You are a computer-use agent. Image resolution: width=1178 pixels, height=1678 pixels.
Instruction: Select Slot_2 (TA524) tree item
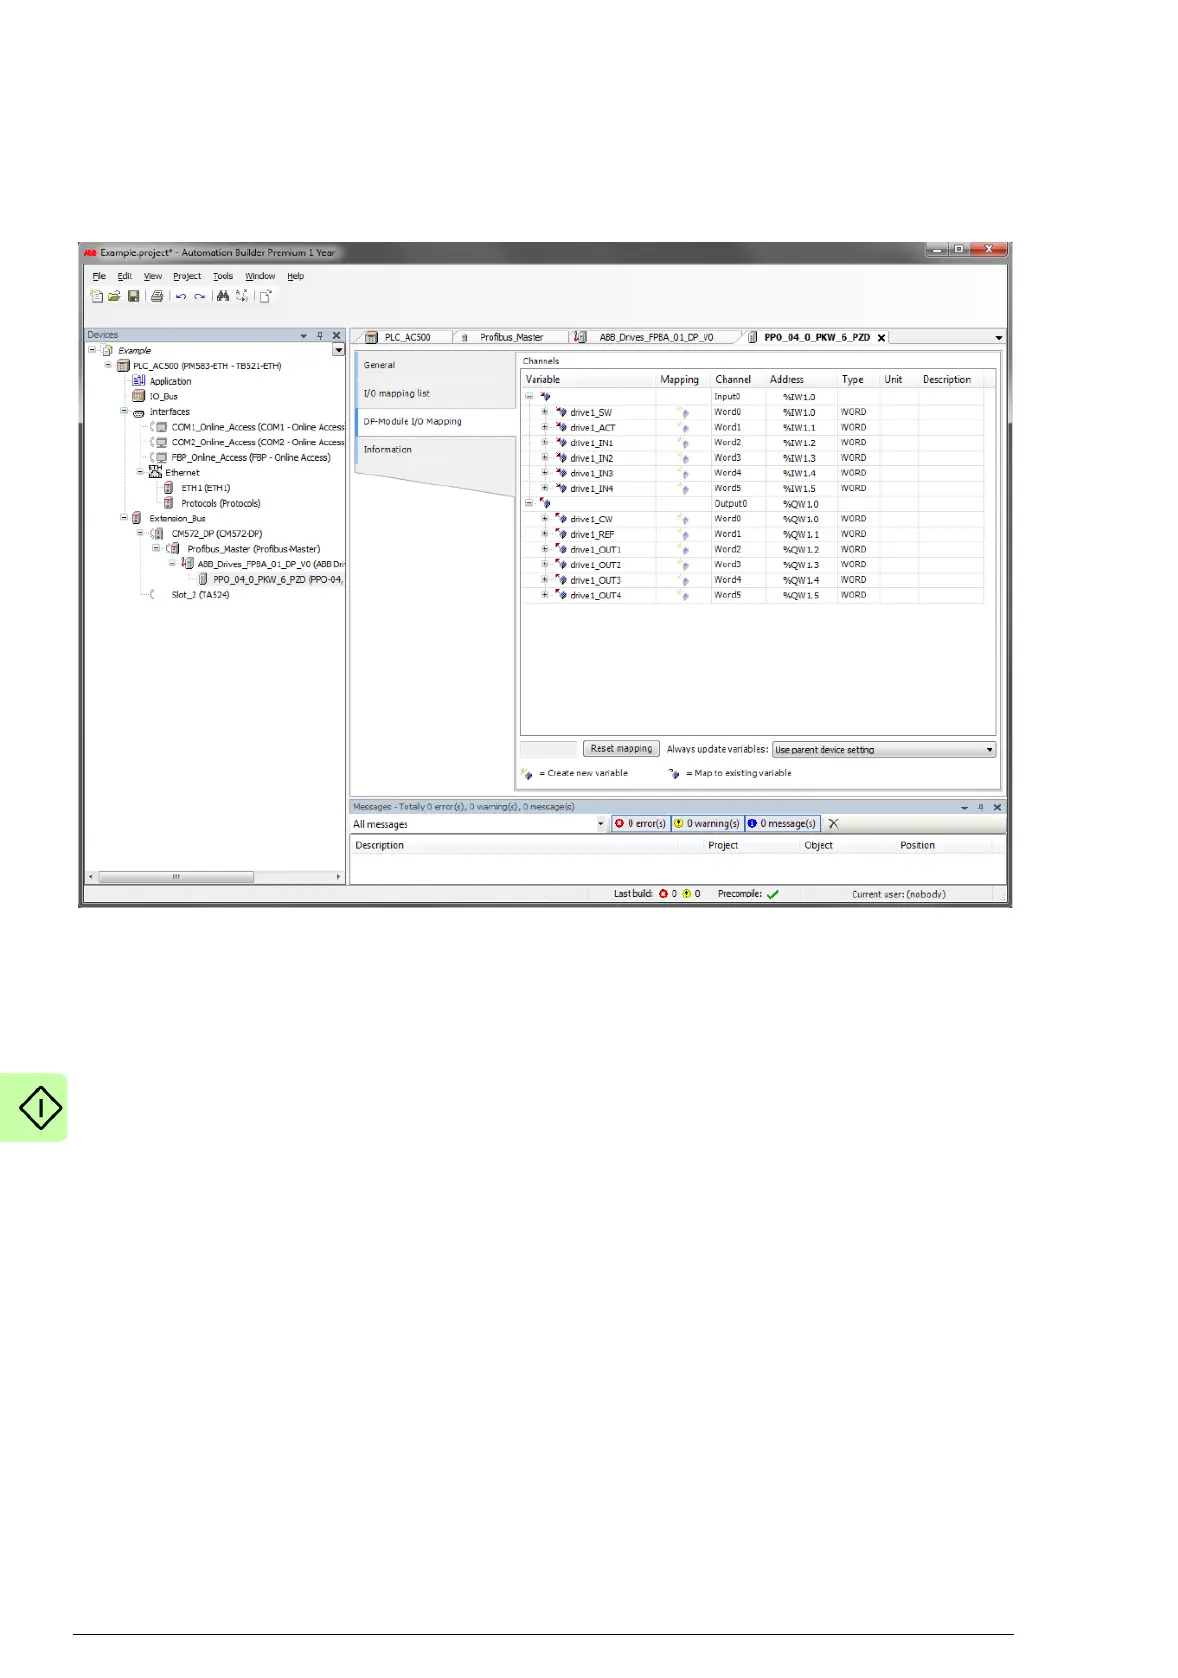click(x=200, y=595)
